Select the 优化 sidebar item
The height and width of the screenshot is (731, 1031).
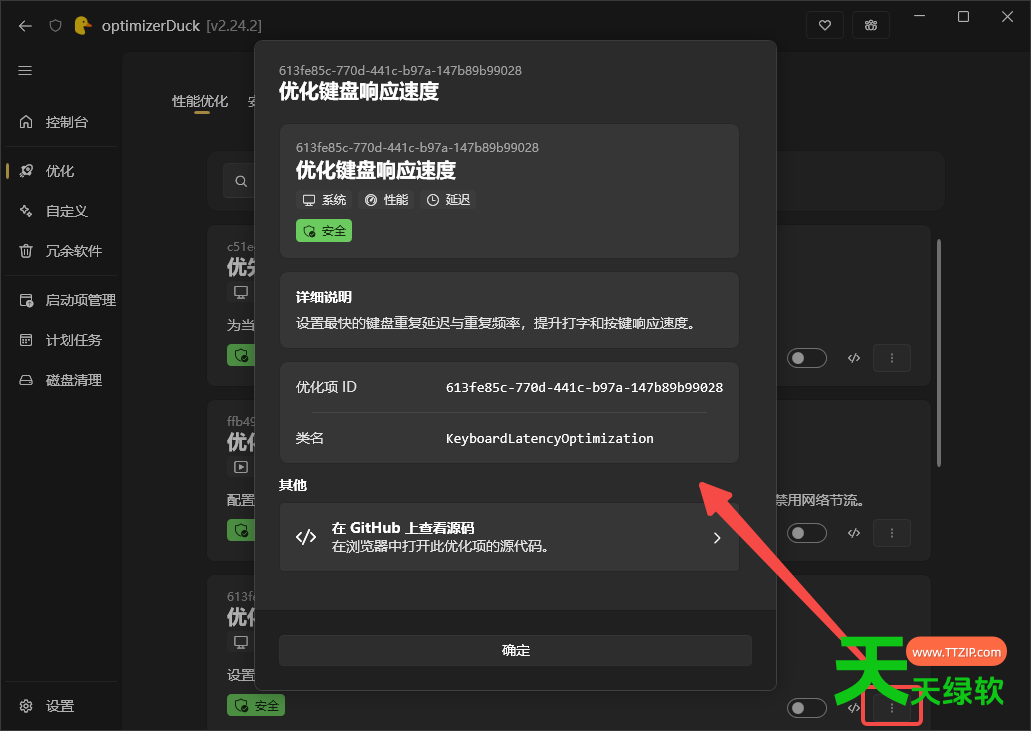pos(61,171)
